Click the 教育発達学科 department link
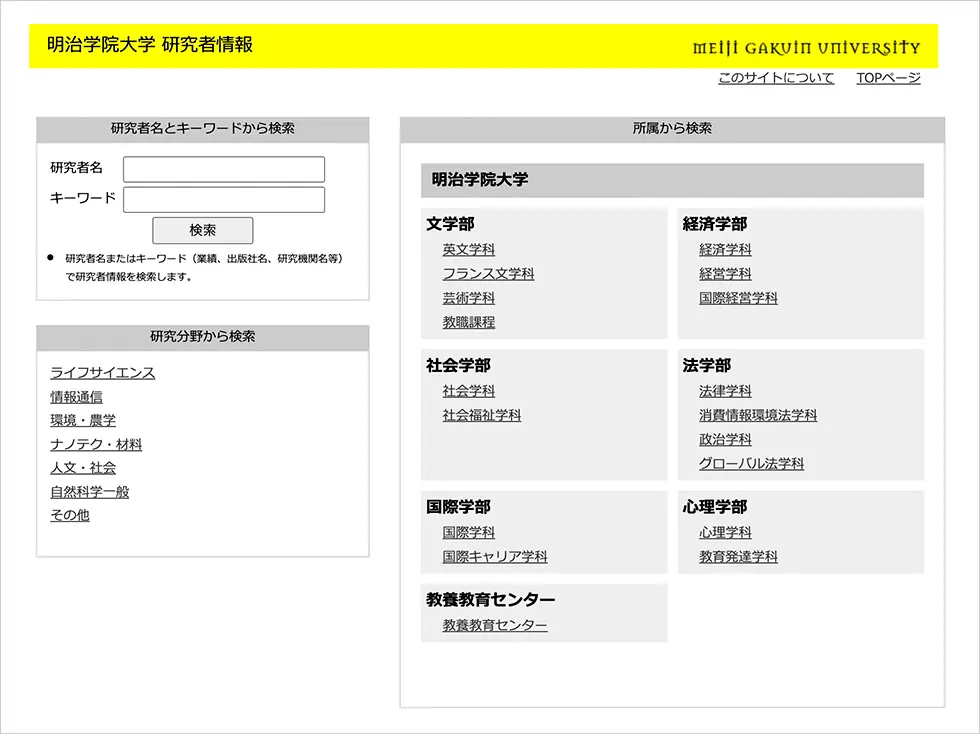Image resolution: width=980 pixels, height=734 pixels. 738,557
